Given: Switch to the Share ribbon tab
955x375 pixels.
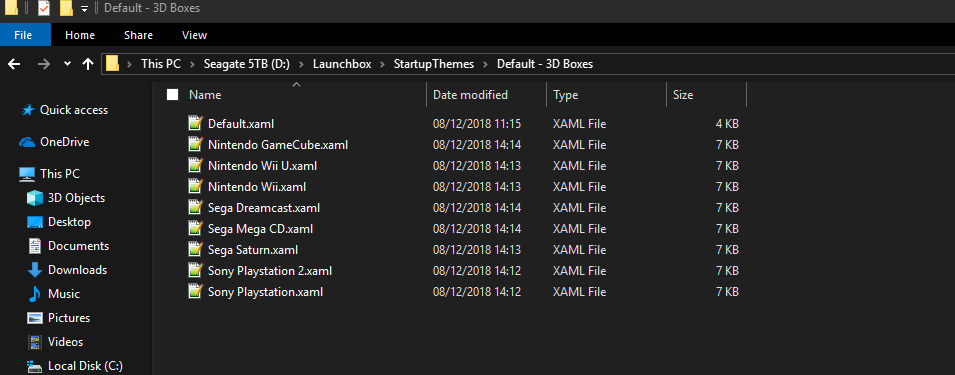Looking at the screenshot, I should 138,35.
